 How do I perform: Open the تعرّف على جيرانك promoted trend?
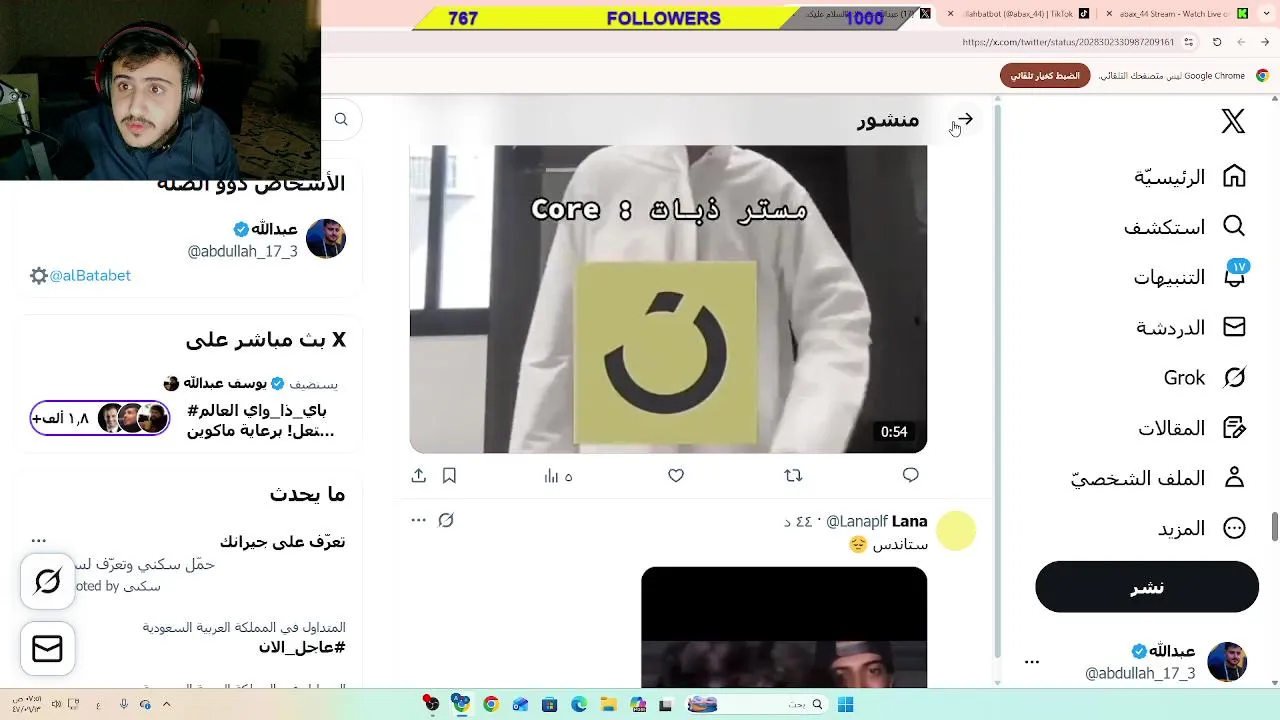click(282, 542)
